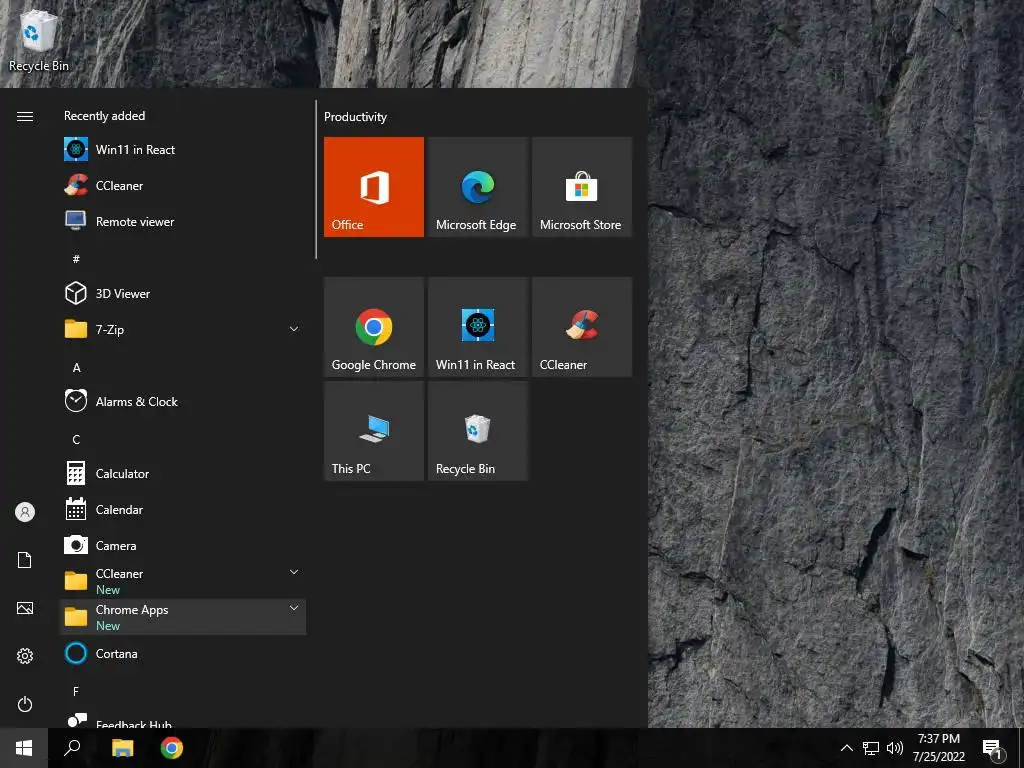Open Pictures from Start sidebar
Screen dimensions: 1024x768
(25, 608)
